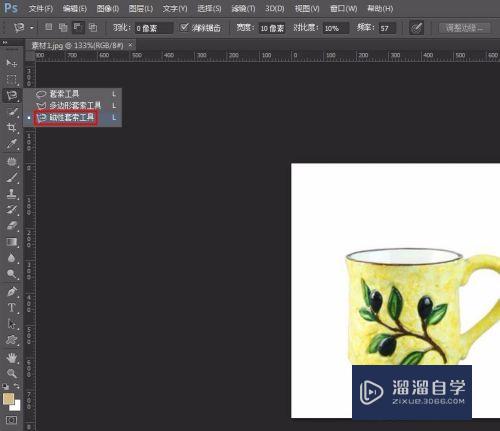Image resolution: width=500 pixels, height=431 pixels.
Task: Open the 帮助(H) menu
Action: (x=380, y=8)
